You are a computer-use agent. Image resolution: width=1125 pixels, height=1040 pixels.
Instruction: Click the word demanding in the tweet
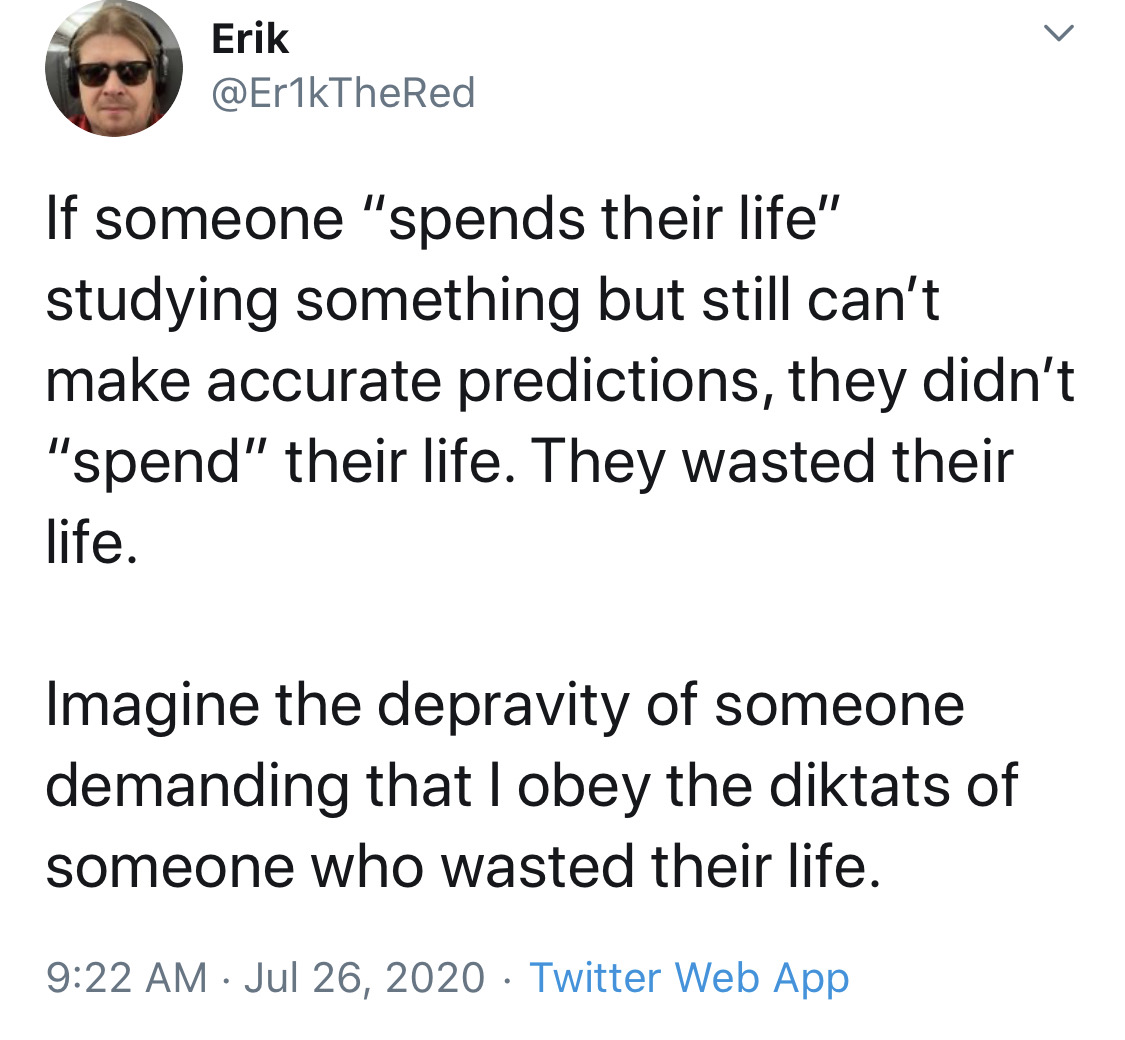click(x=197, y=787)
